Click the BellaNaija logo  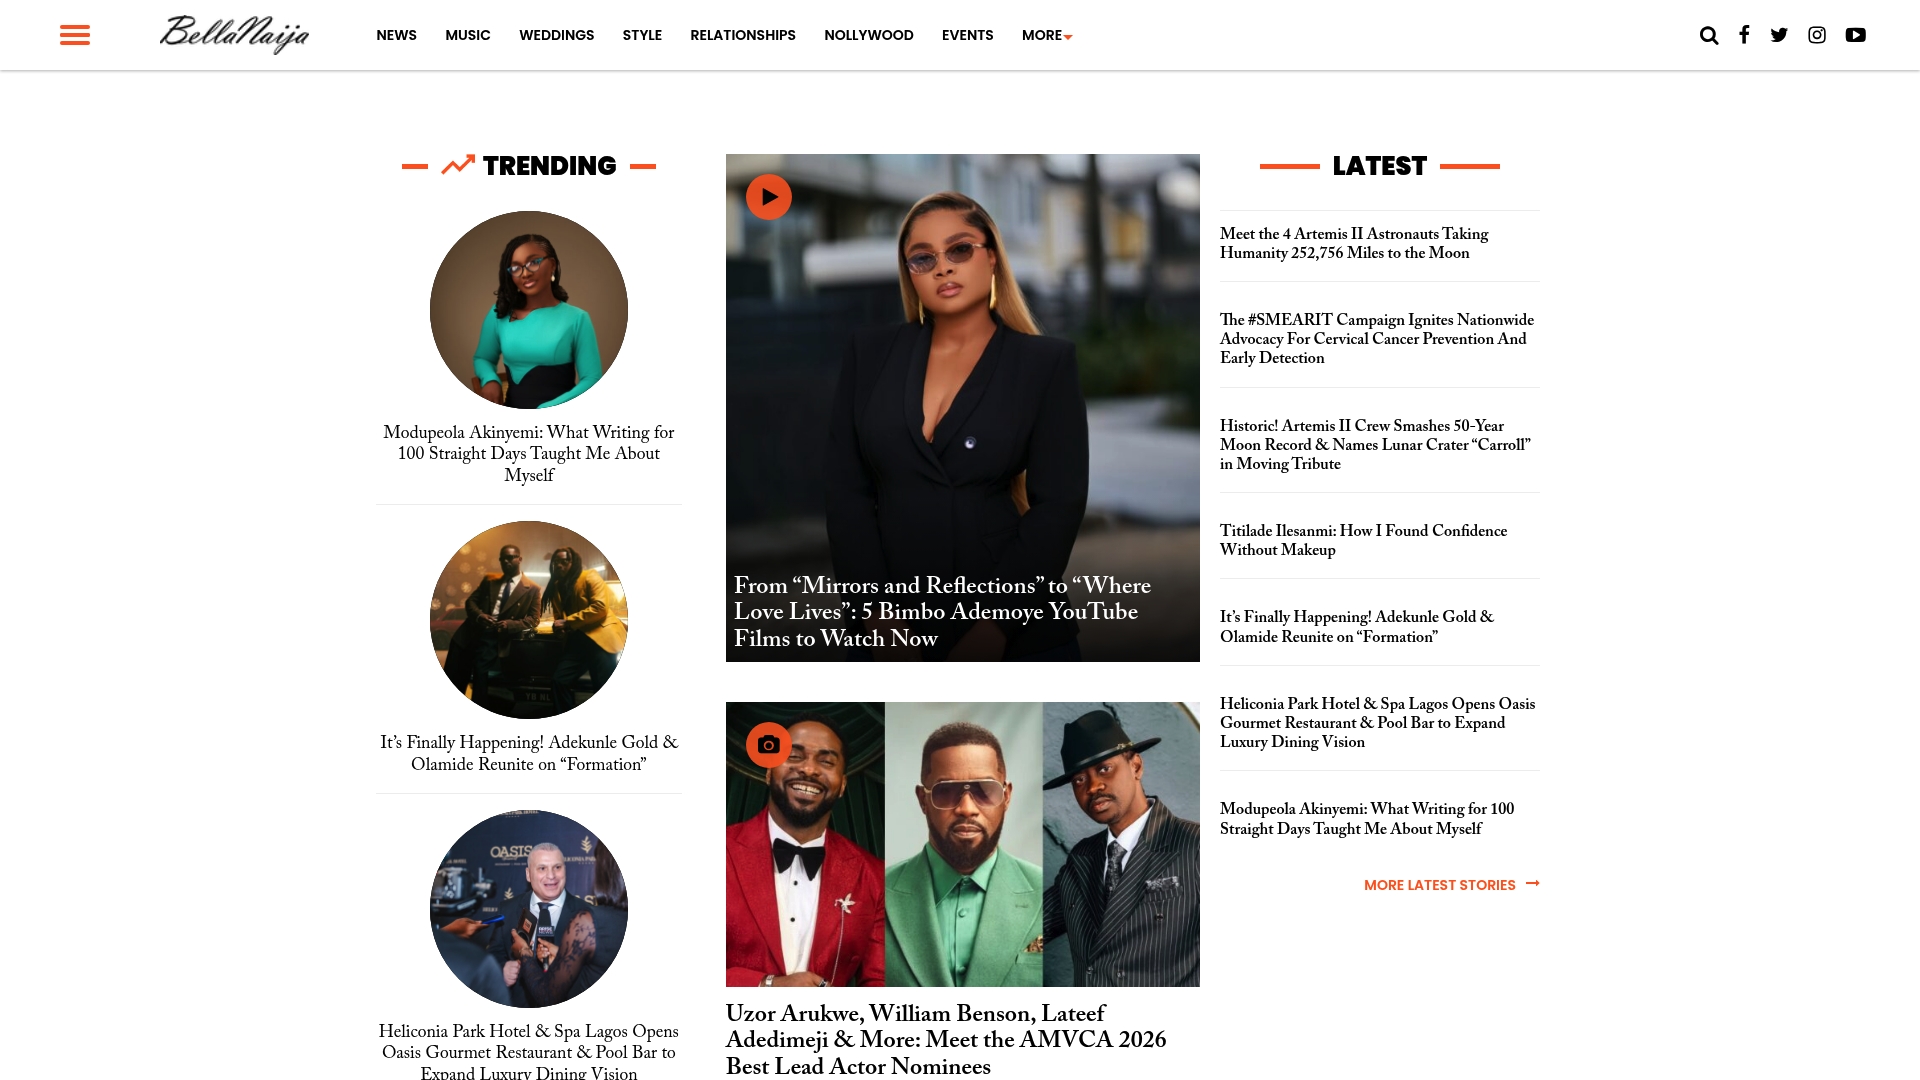click(x=235, y=35)
